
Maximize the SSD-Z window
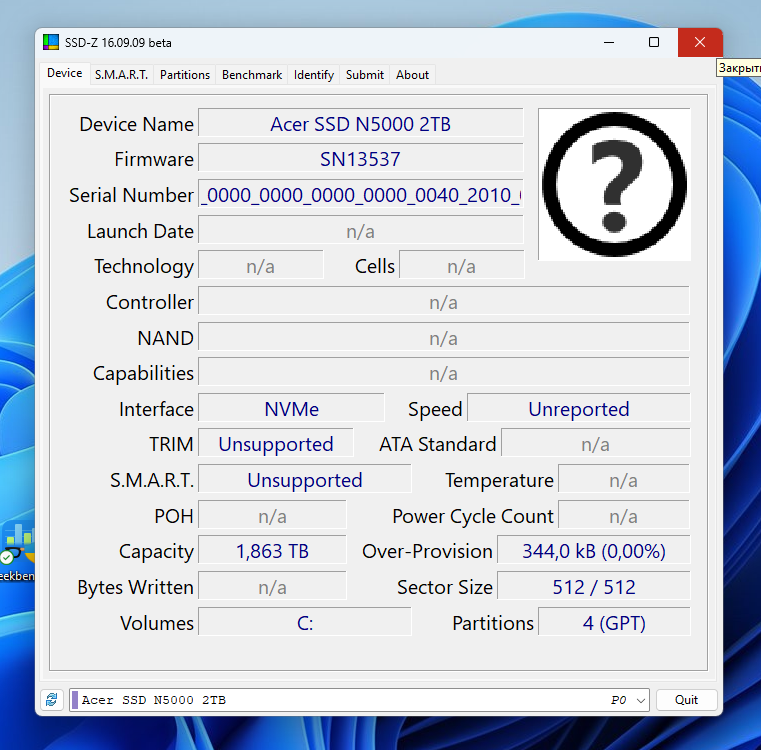pyautogui.click(x=654, y=43)
